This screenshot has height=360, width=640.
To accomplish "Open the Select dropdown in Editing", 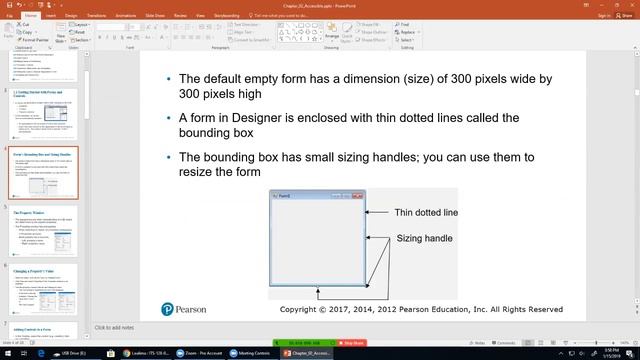I will [405, 40].
